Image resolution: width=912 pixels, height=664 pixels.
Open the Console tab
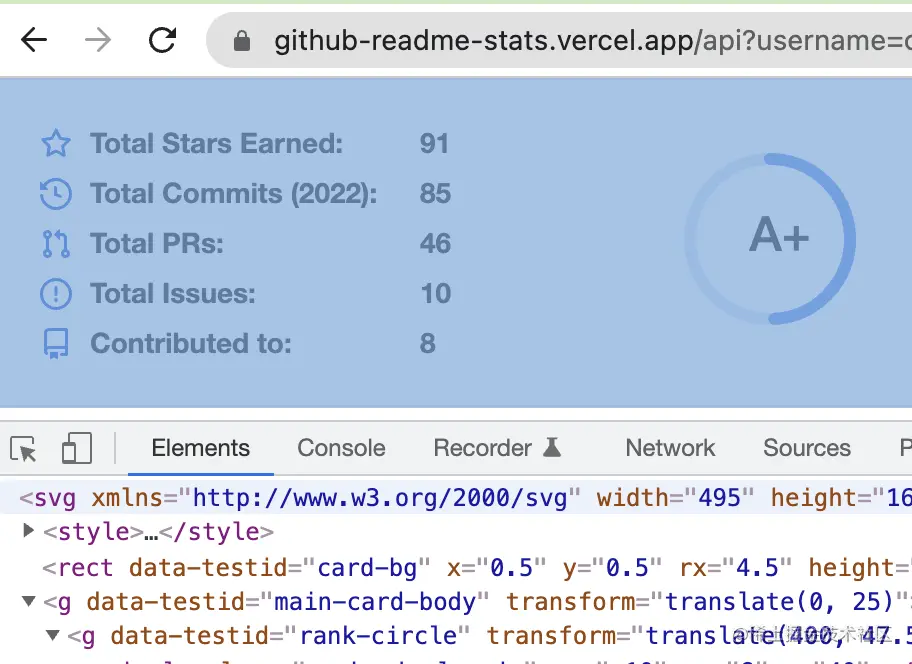pyautogui.click(x=341, y=448)
